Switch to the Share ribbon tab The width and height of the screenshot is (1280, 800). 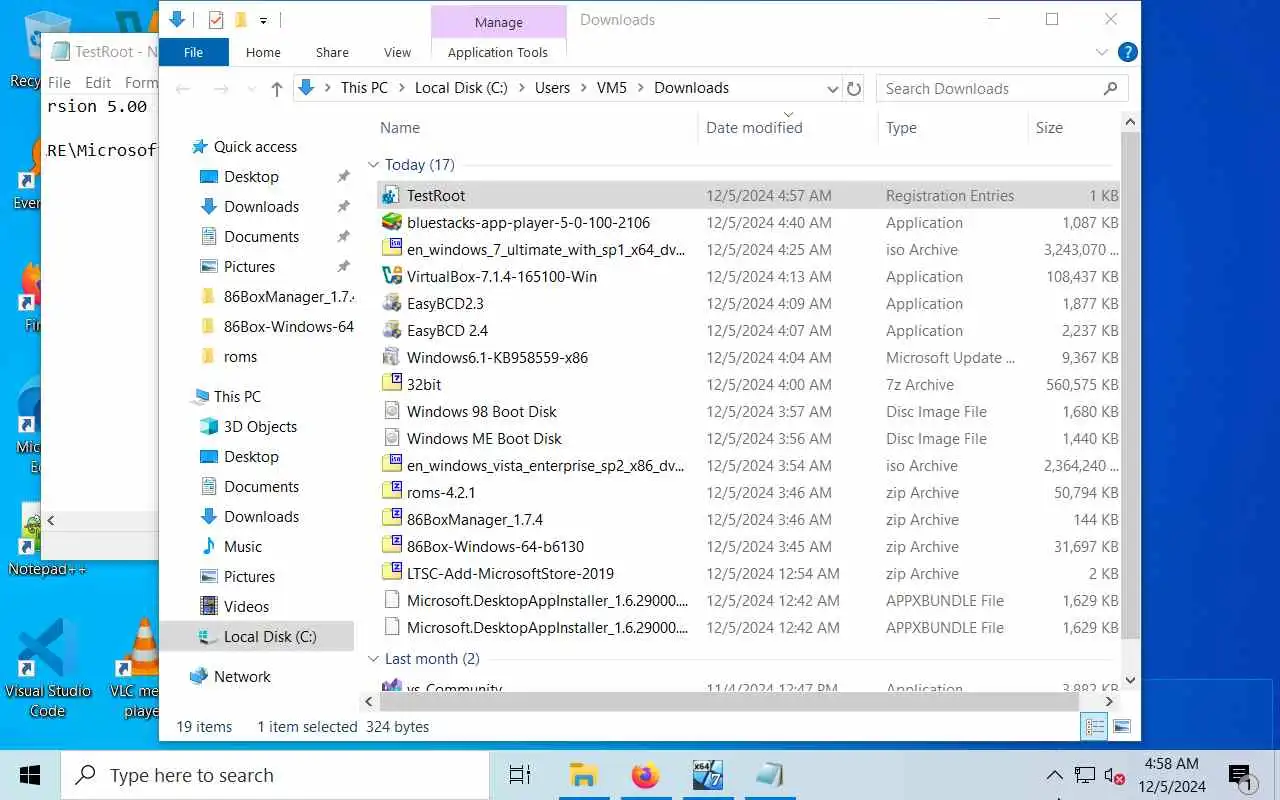point(332,52)
